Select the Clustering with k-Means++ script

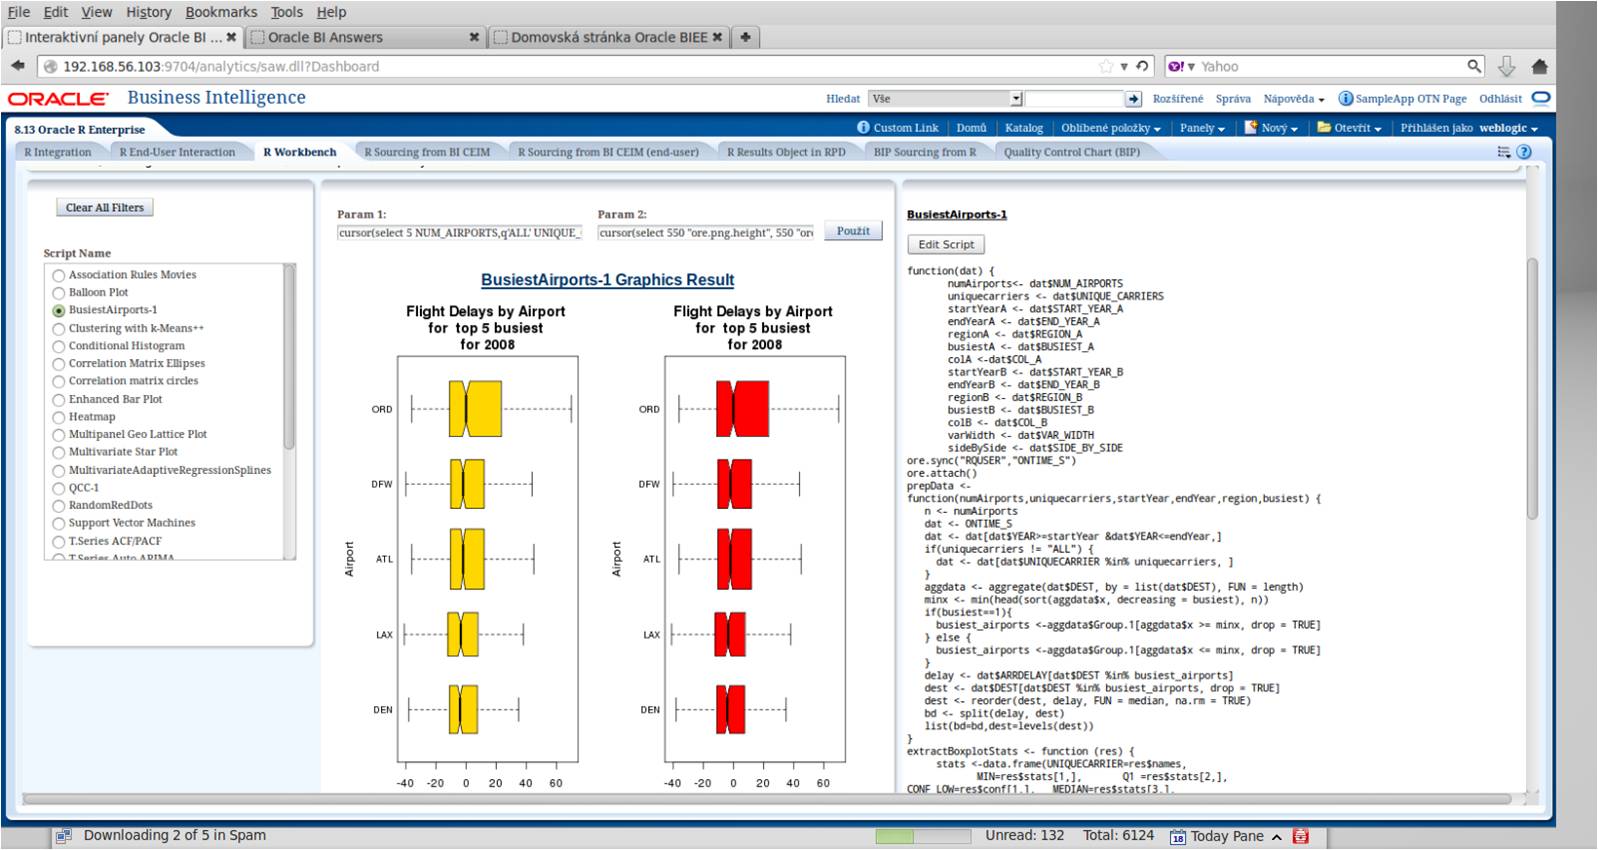point(59,329)
